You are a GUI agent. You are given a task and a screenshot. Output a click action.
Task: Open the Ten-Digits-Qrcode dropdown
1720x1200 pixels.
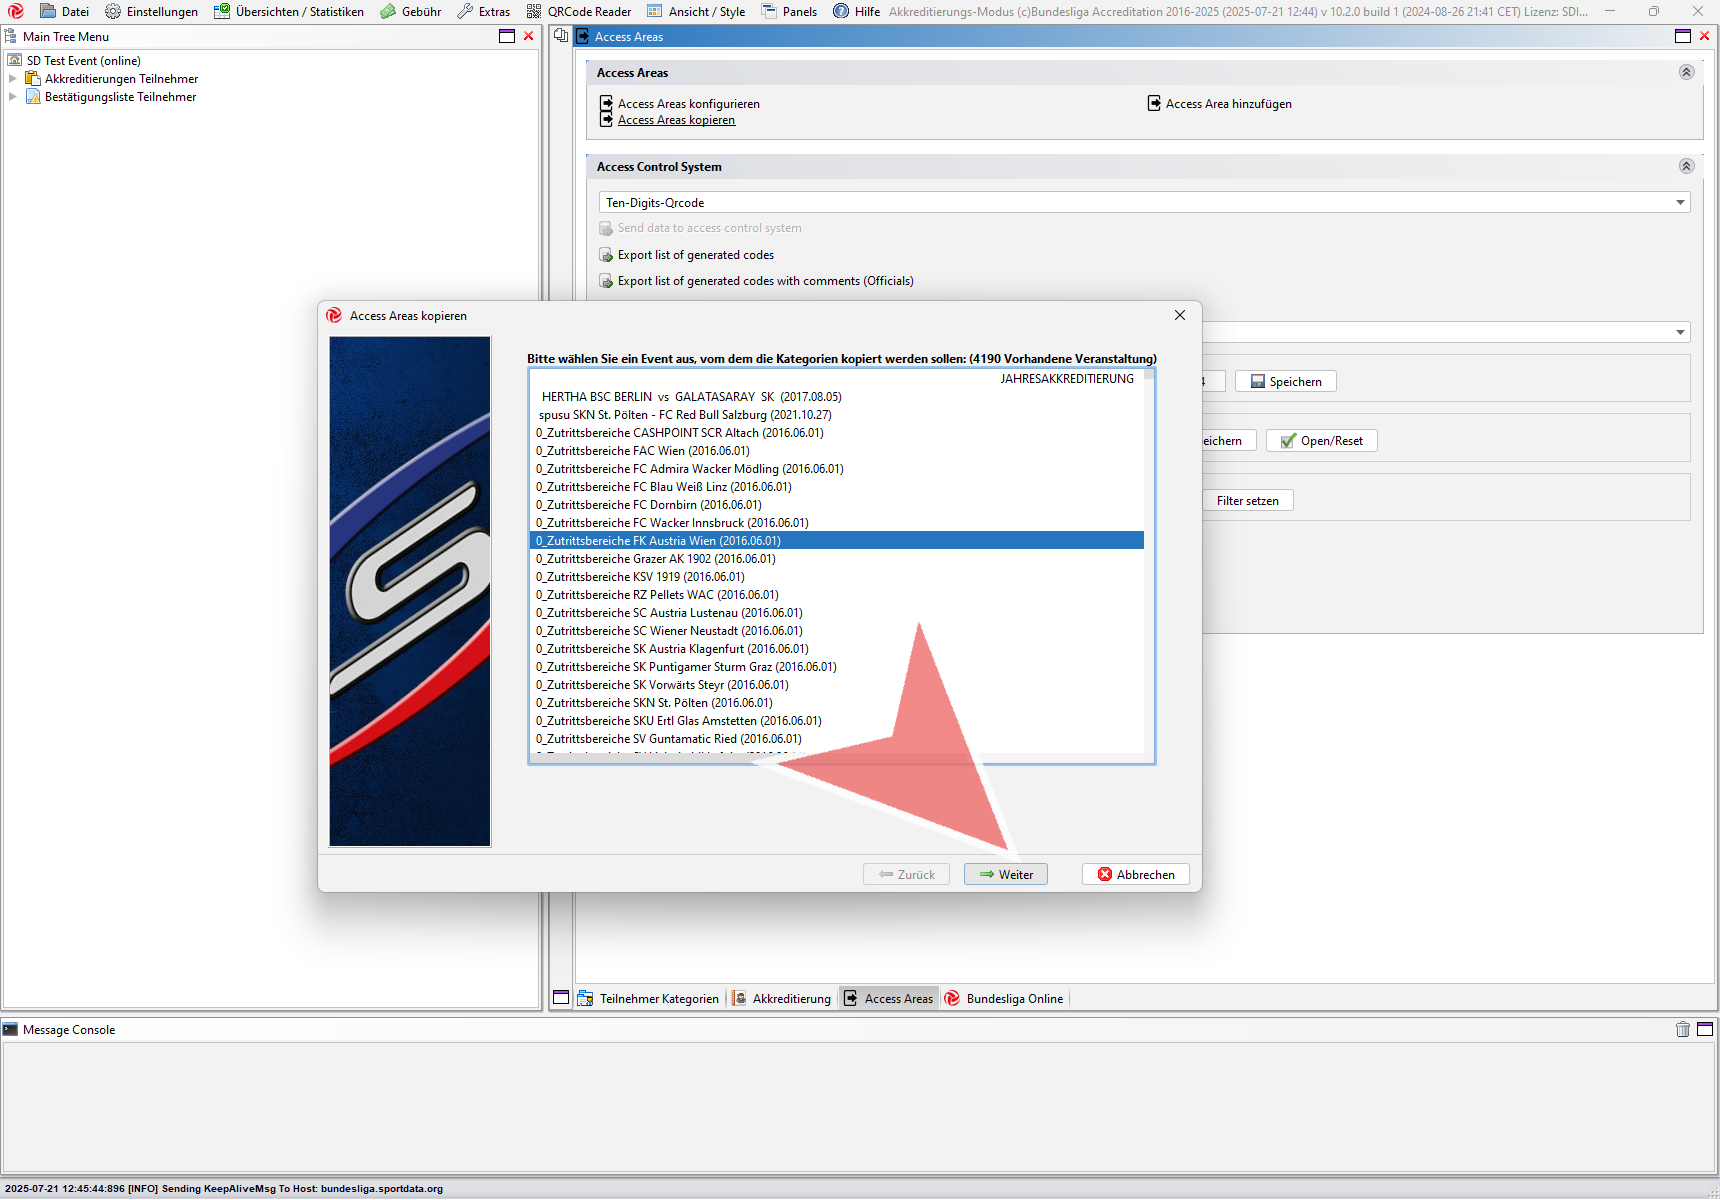(x=1144, y=202)
